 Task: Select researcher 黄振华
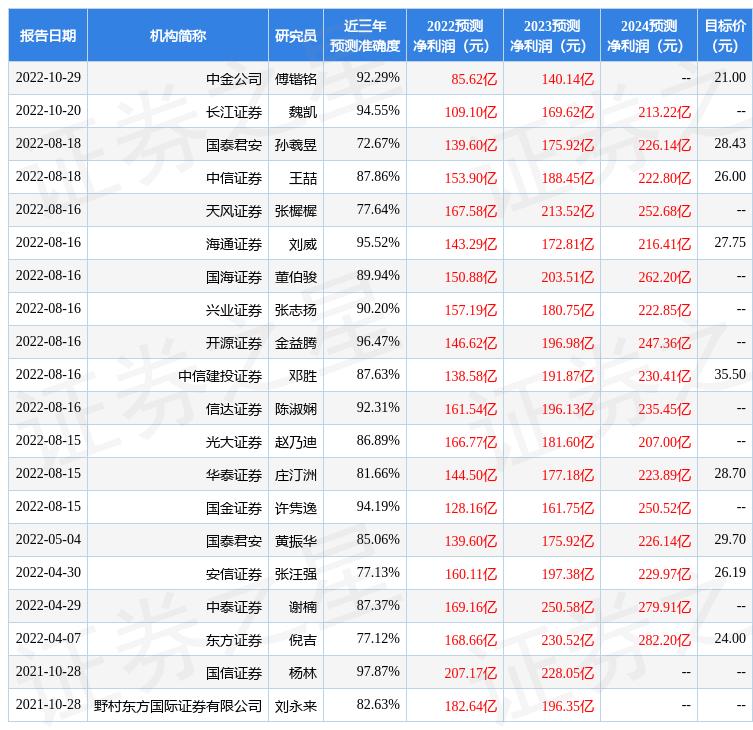[296, 541]
